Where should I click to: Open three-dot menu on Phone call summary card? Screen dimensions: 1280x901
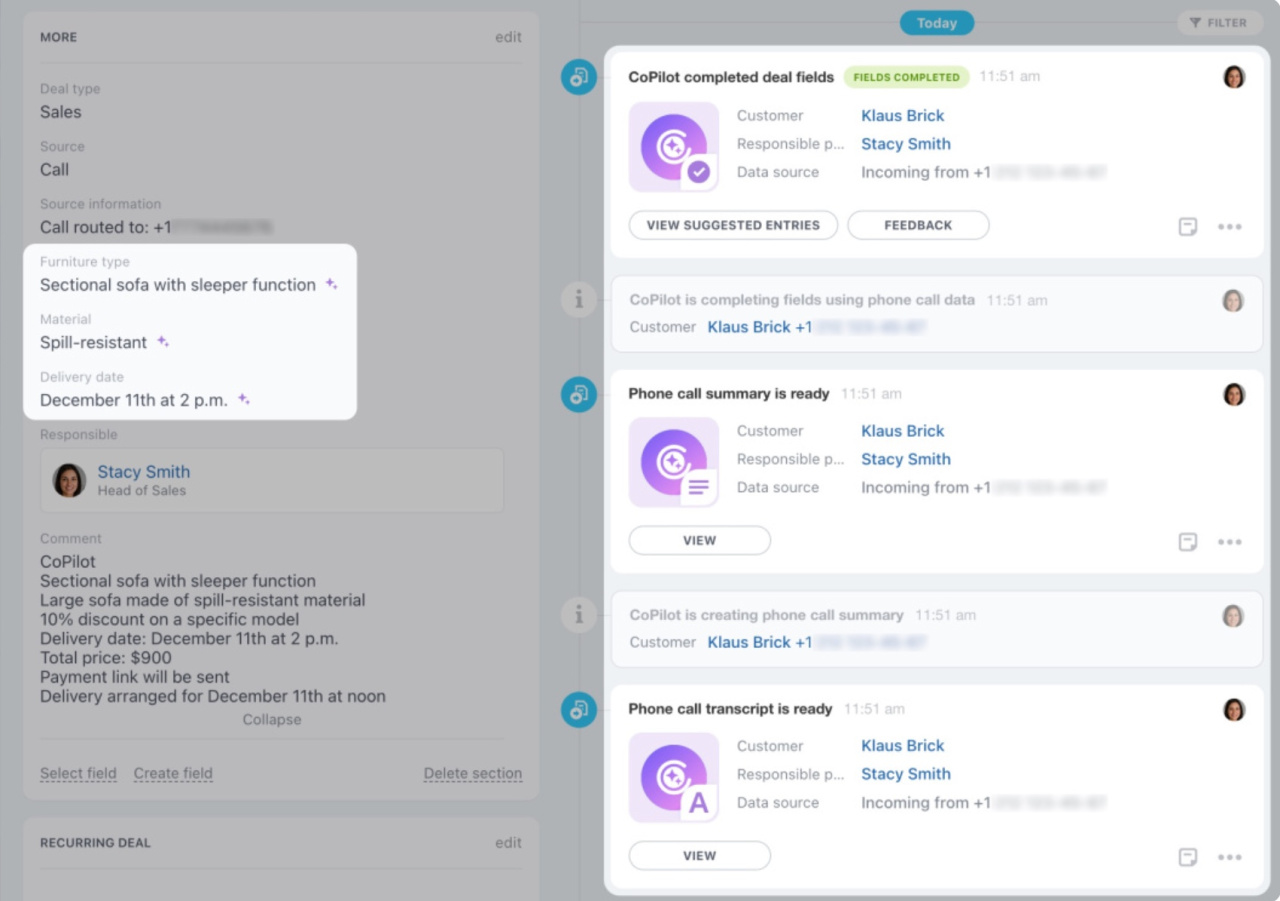coord(1229,542)
